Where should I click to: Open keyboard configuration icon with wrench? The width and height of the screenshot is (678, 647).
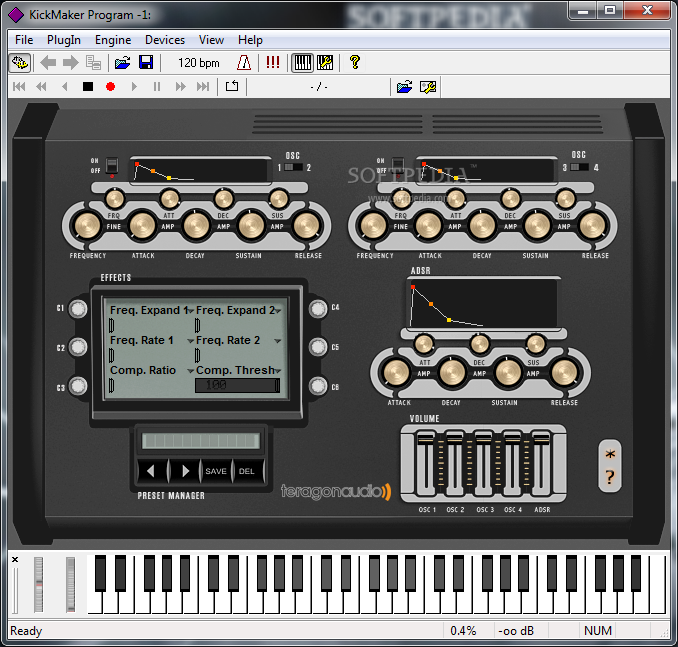tap(325, 63)
